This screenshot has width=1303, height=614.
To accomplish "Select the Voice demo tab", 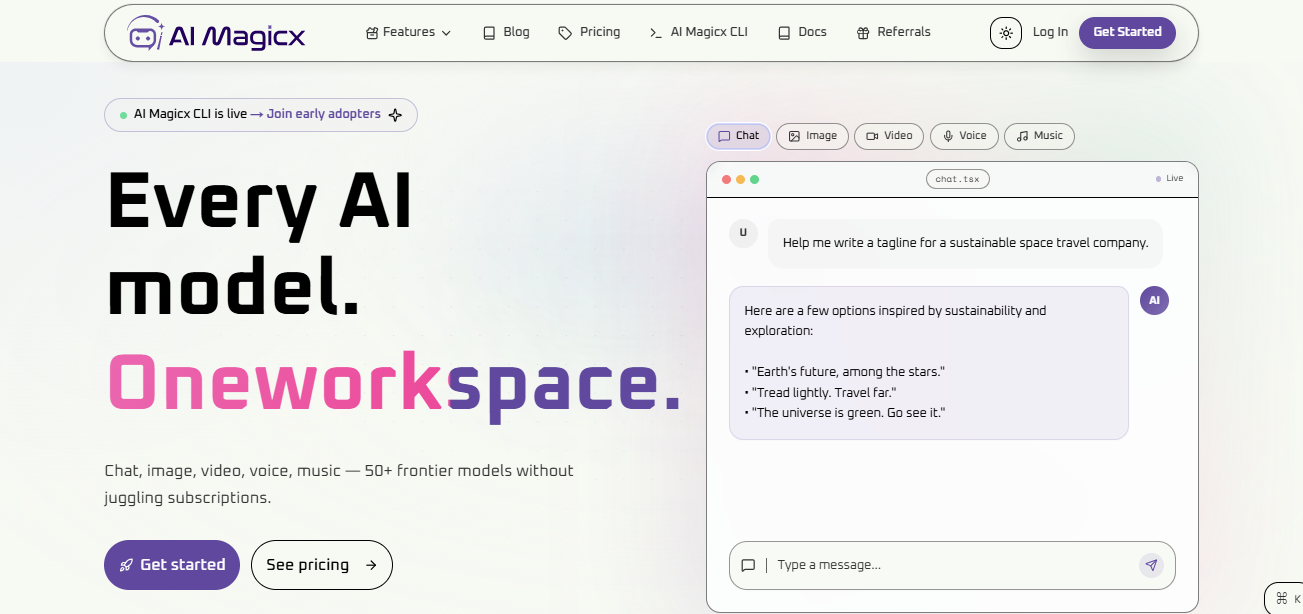I will click(963, 136).
